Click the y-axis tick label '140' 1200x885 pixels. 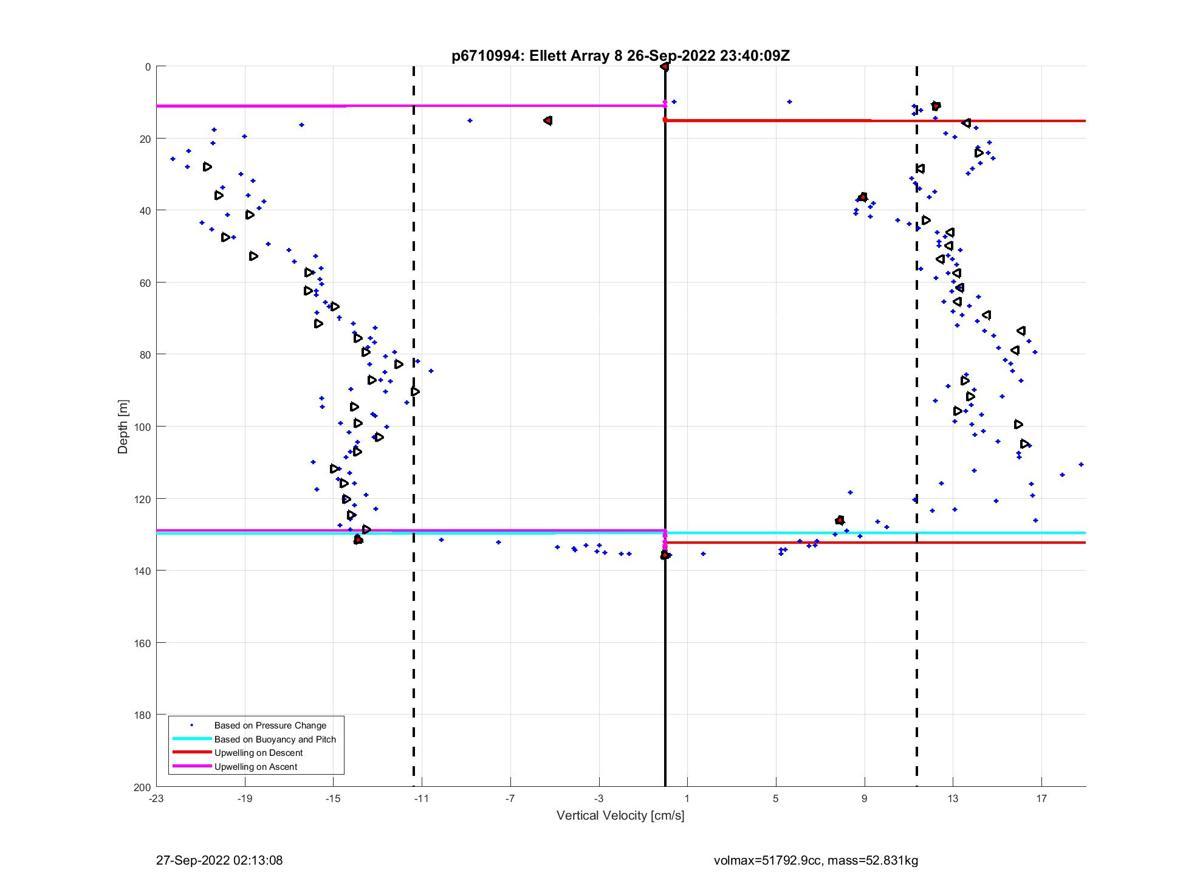(x=142, y=571)
